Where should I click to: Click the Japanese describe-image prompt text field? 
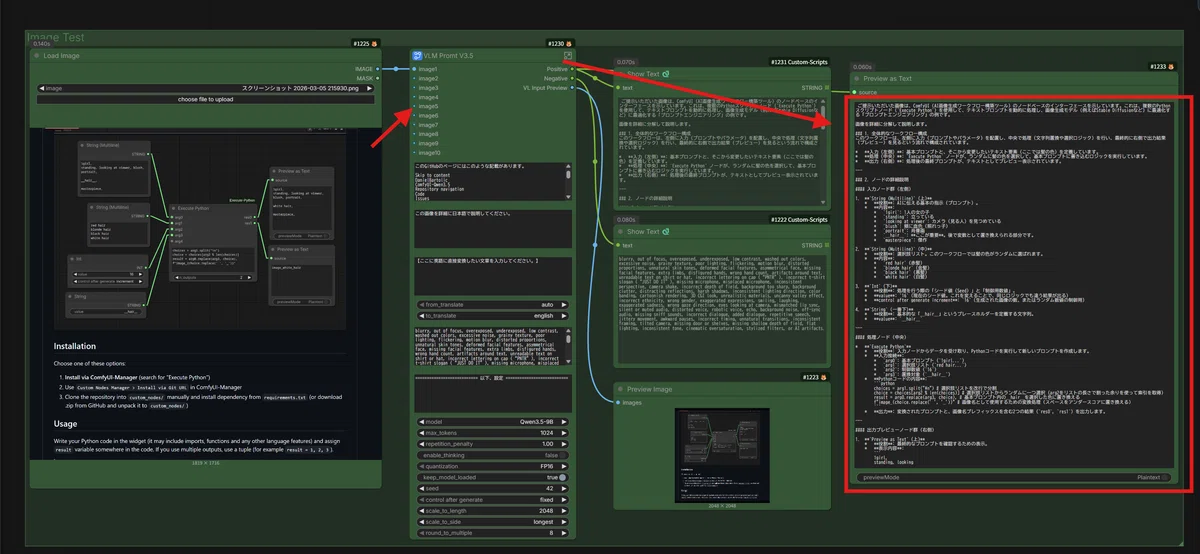click(x=493, y=228)
